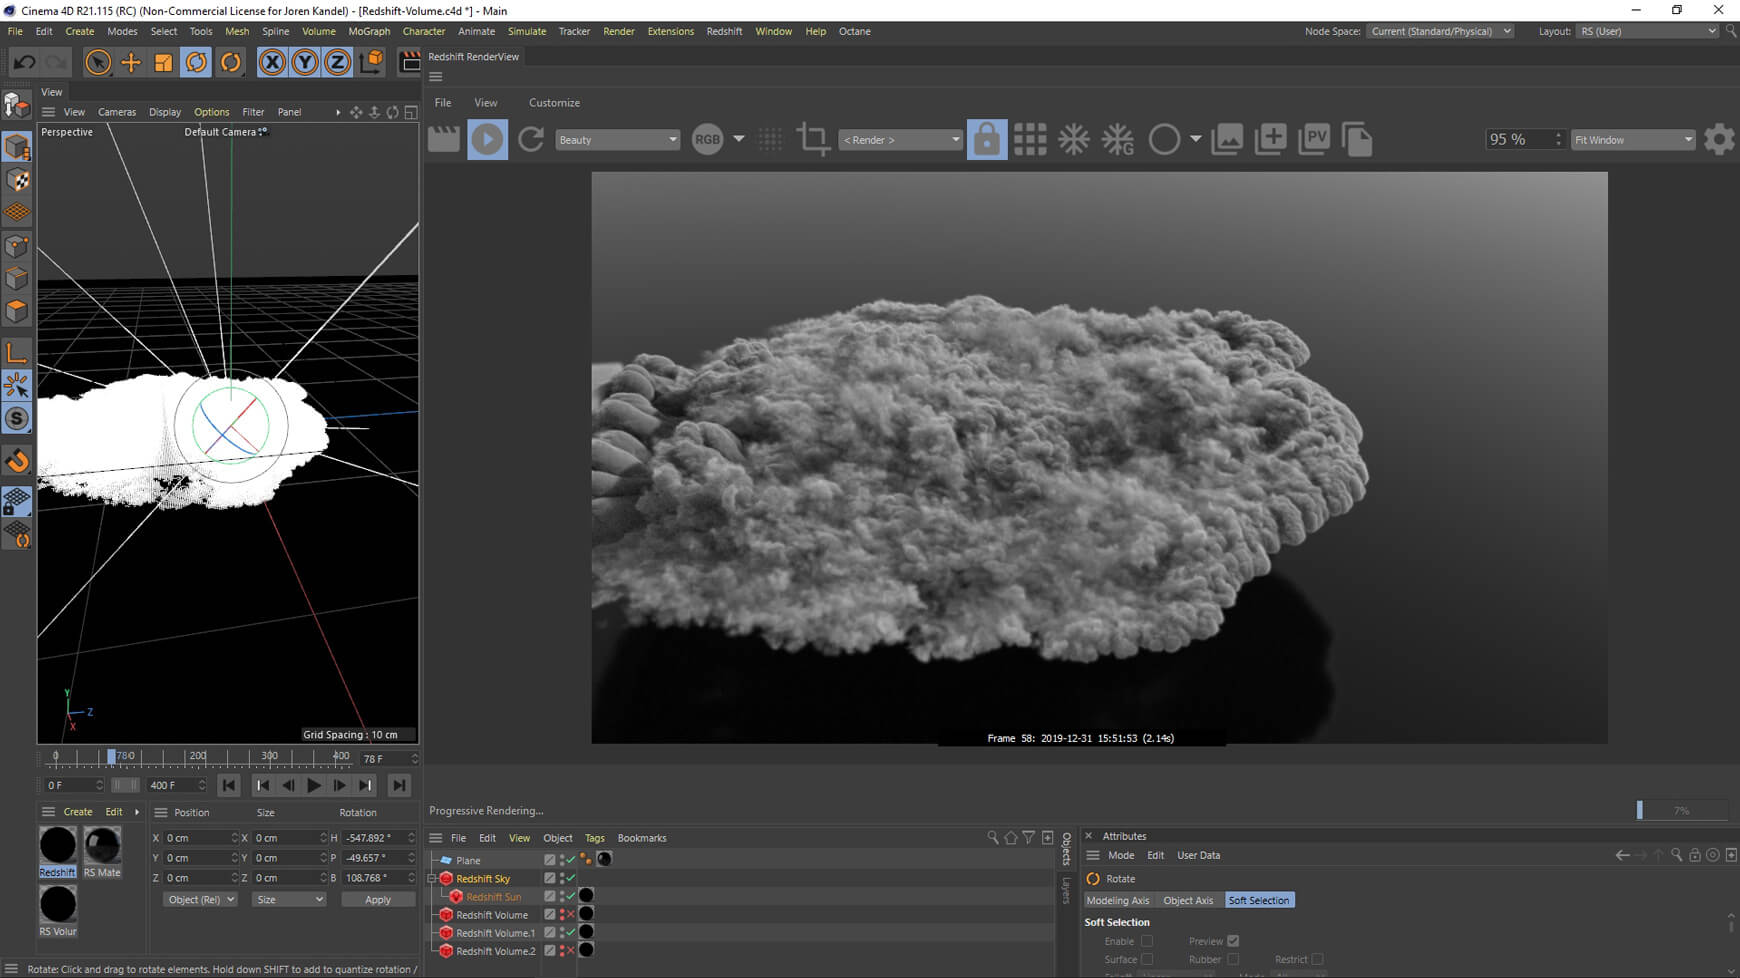Click the Apply button in coordinates
Screen dimensions: 1740x978
[378, 899]
